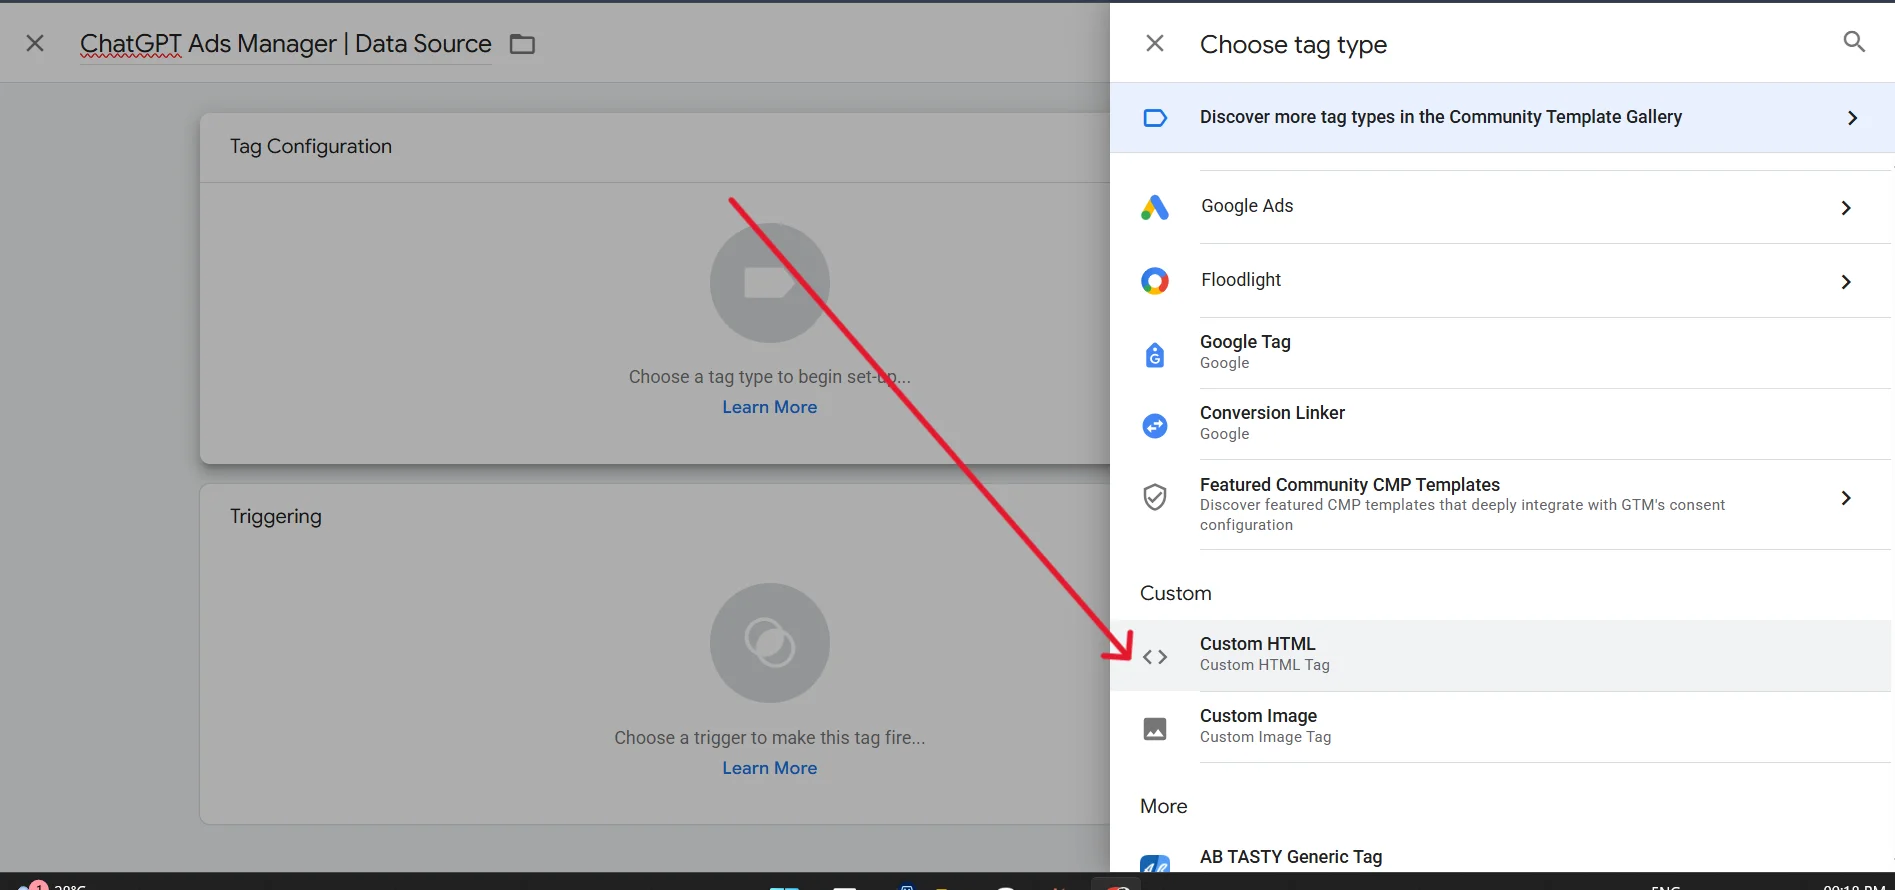The width and height of the screenshot is (1895, 890).
Task: Select the Floodlight logo icon
Action: click(x=1155, y=281)
